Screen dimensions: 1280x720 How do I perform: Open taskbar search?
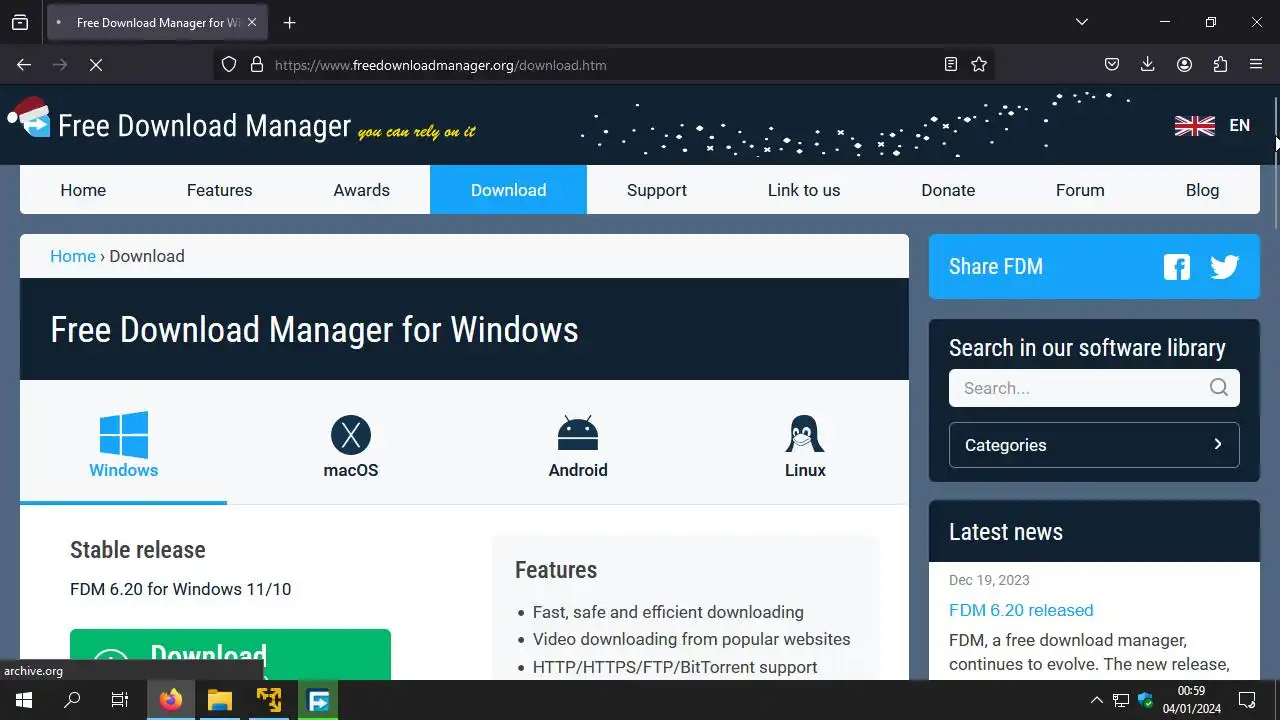click(72, 700)
